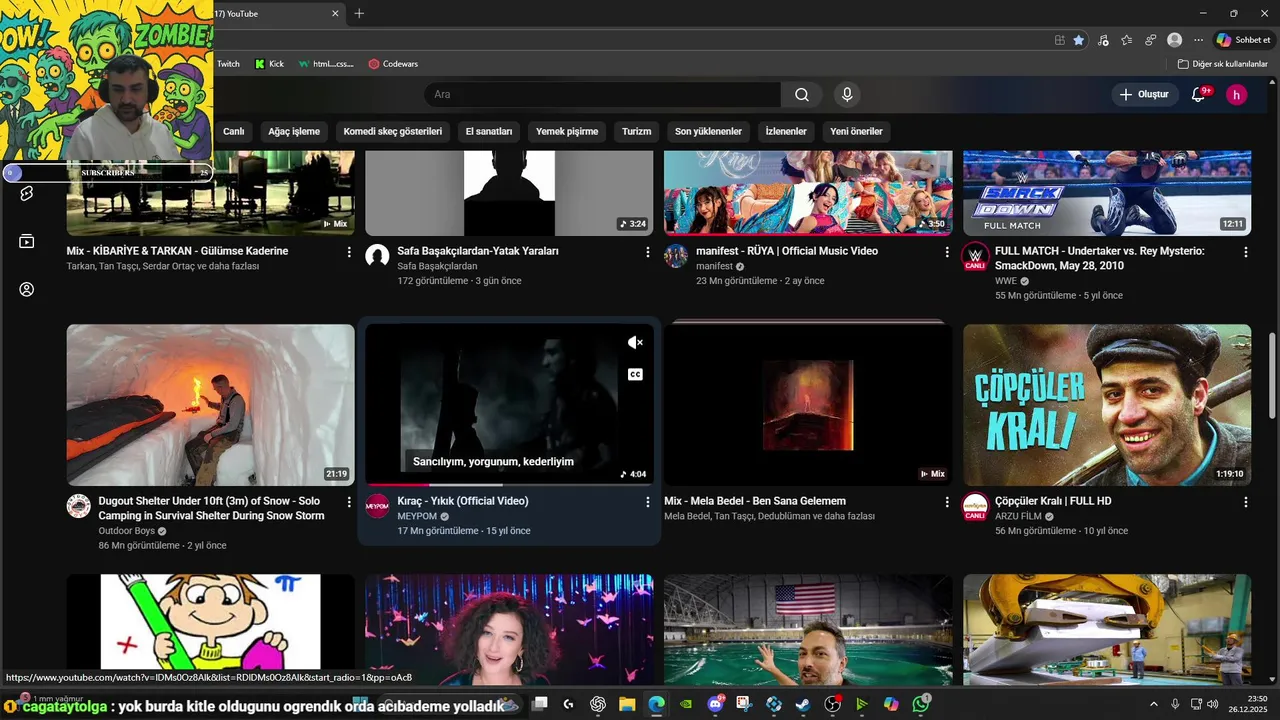Open more options for Mix - KİBARİYE & TARKAN

pyautogui.click(x=349, y=252)
